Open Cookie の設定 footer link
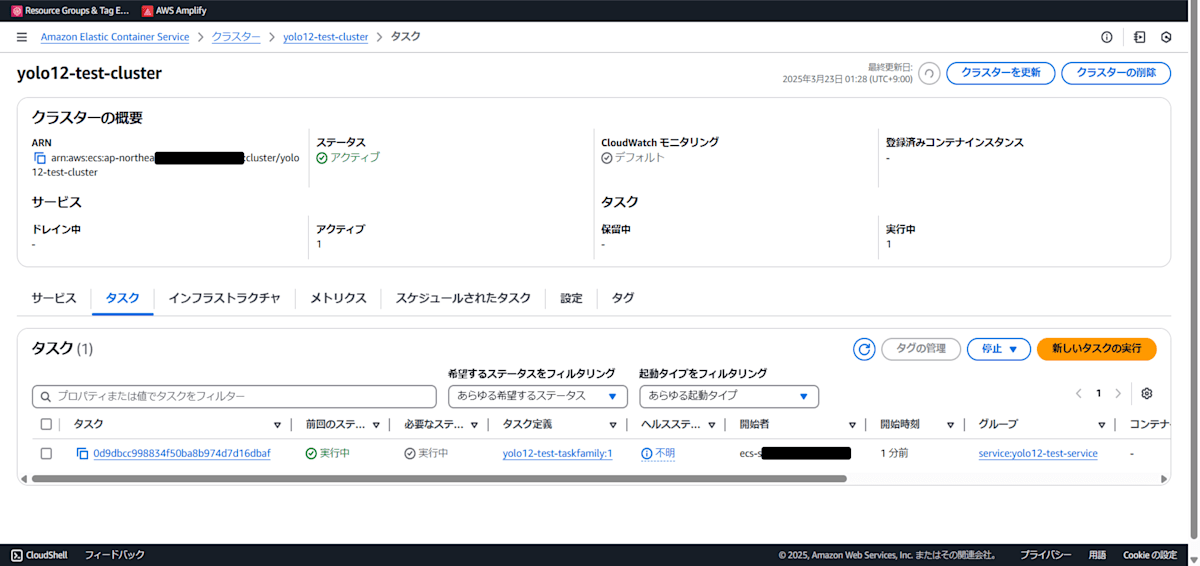The image size is (1200, 566). (x=1150, y=555)
